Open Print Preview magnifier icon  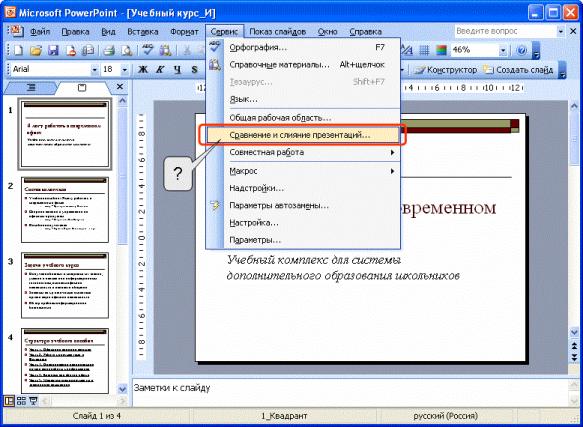(x=126, y=50)
